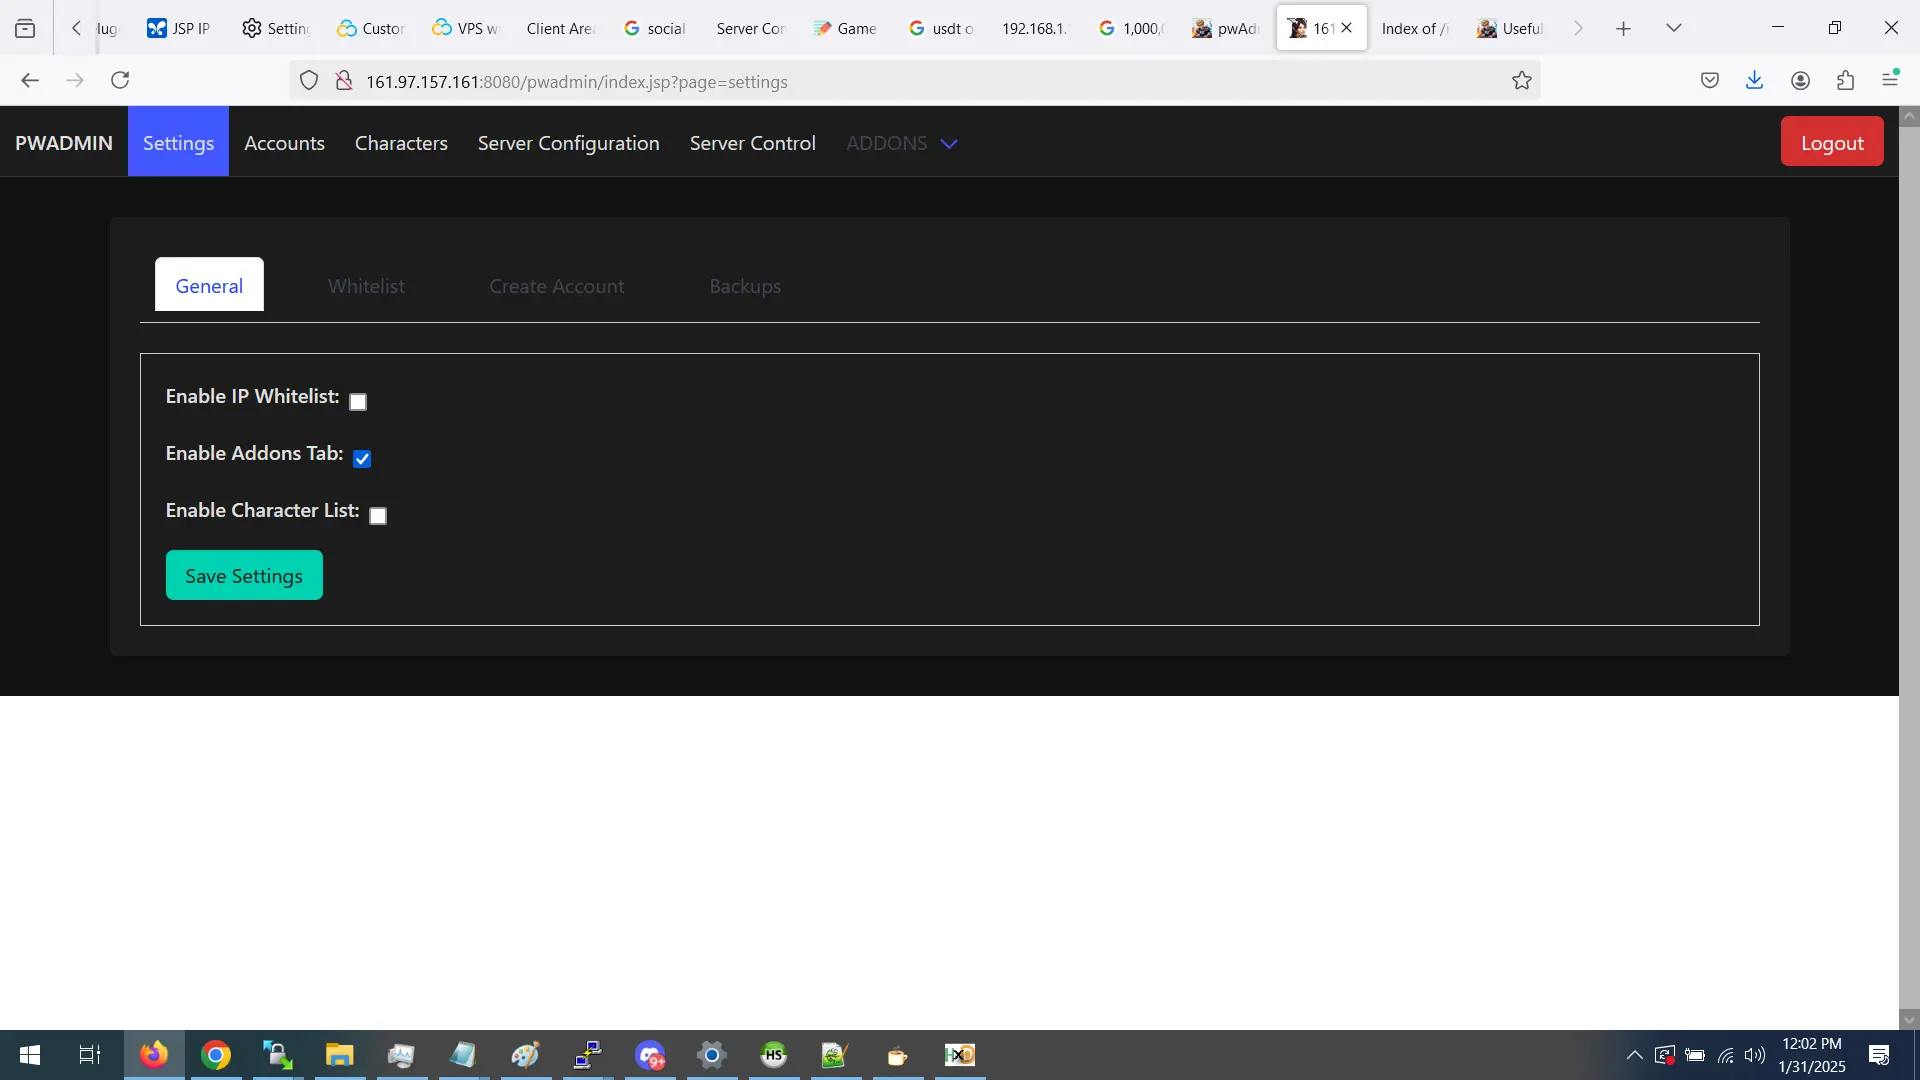Show hidden system tray icons
Screen dimensions: 1920x1080
tap(1634, 1055)
